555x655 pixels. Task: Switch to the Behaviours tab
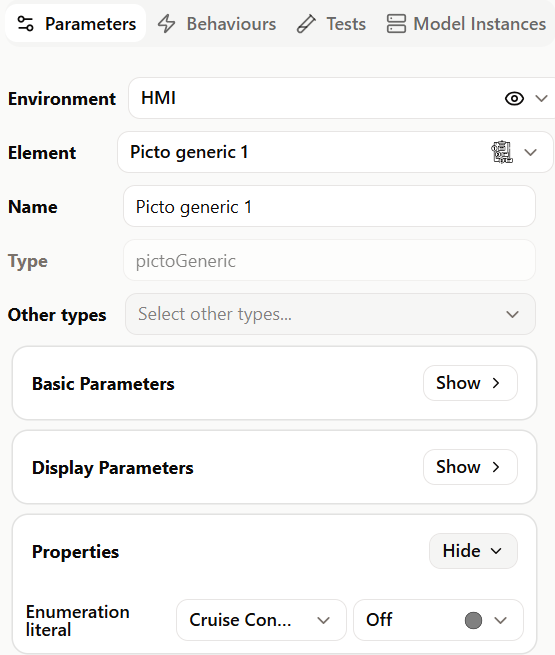pyautogui.click(x=217, y=23)
